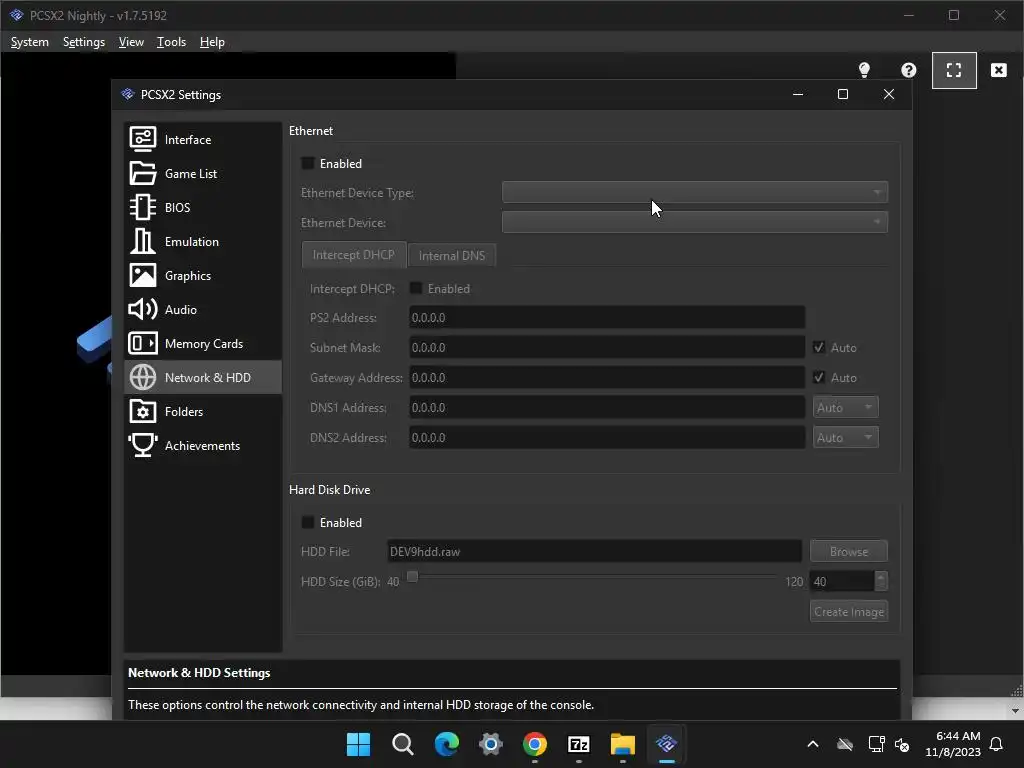The image size is (1024, 768).
Task: Click the cloud sync tray icon
Action: (844, 744)
